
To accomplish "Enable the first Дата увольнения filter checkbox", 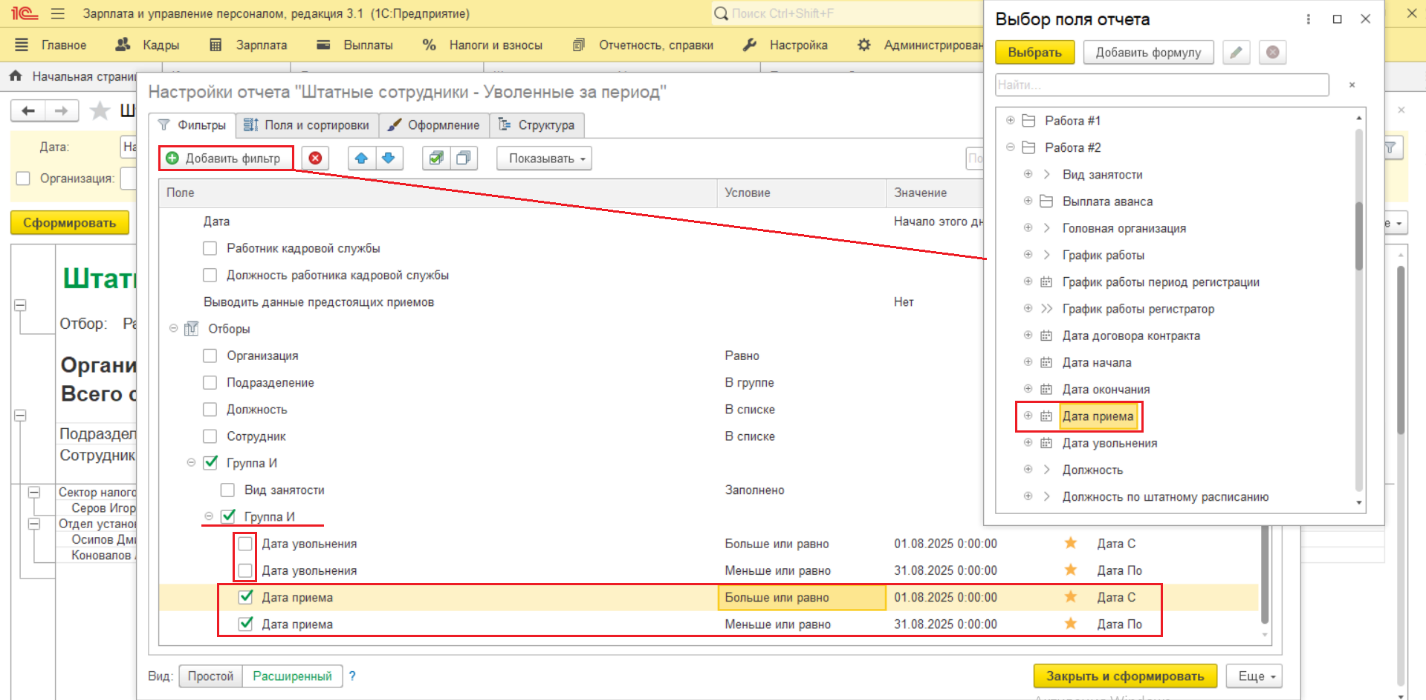I will coord(245,544).
